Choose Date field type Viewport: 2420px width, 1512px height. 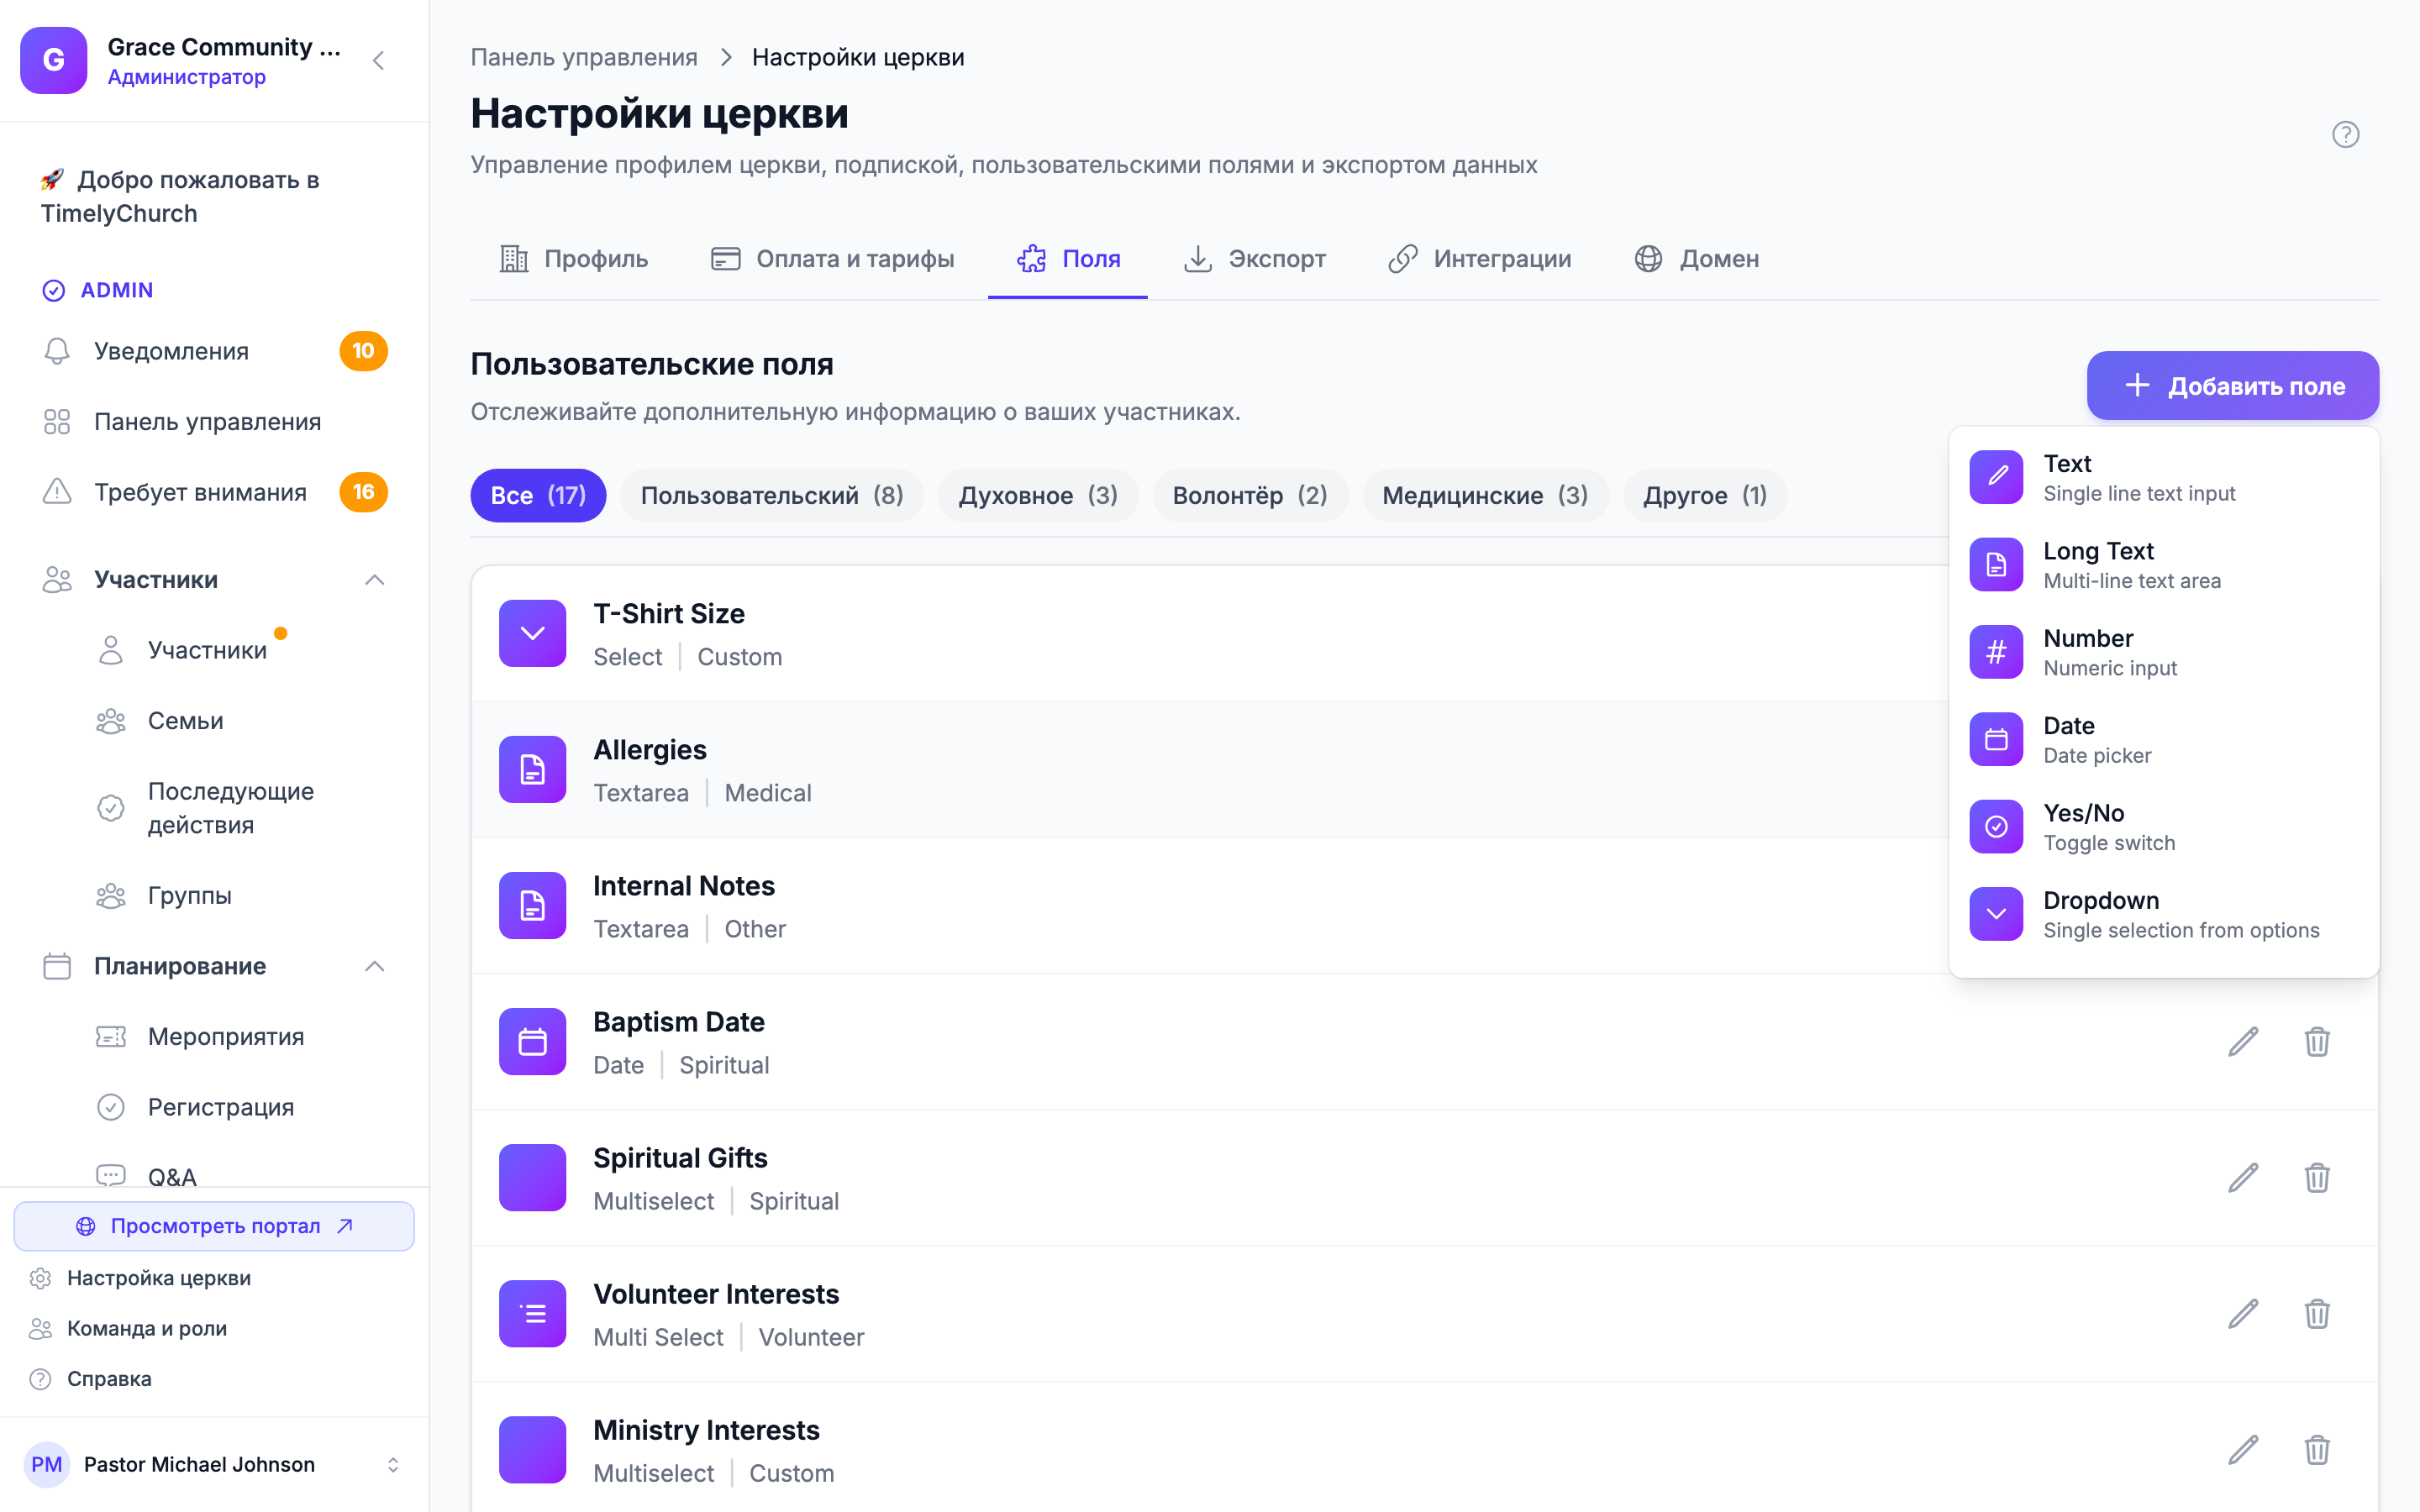pos(2164,740)
